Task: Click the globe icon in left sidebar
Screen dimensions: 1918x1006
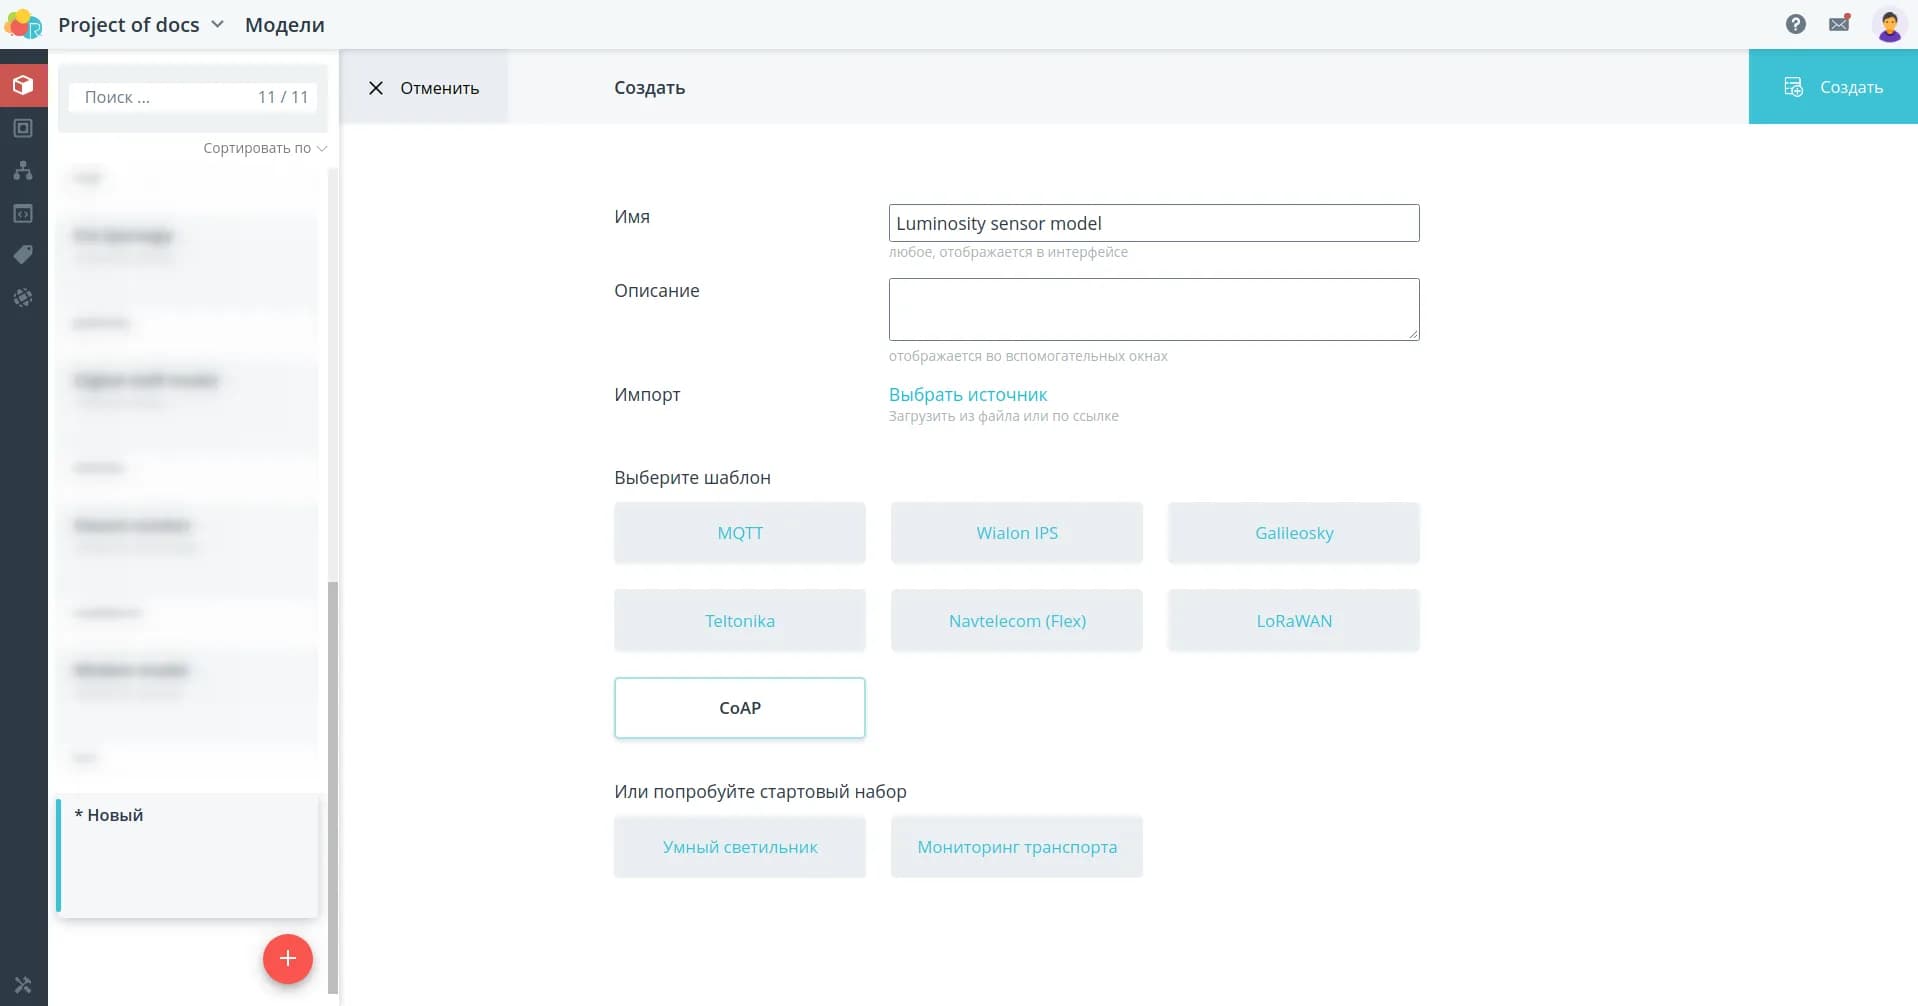Action: [x=23, y=298]
